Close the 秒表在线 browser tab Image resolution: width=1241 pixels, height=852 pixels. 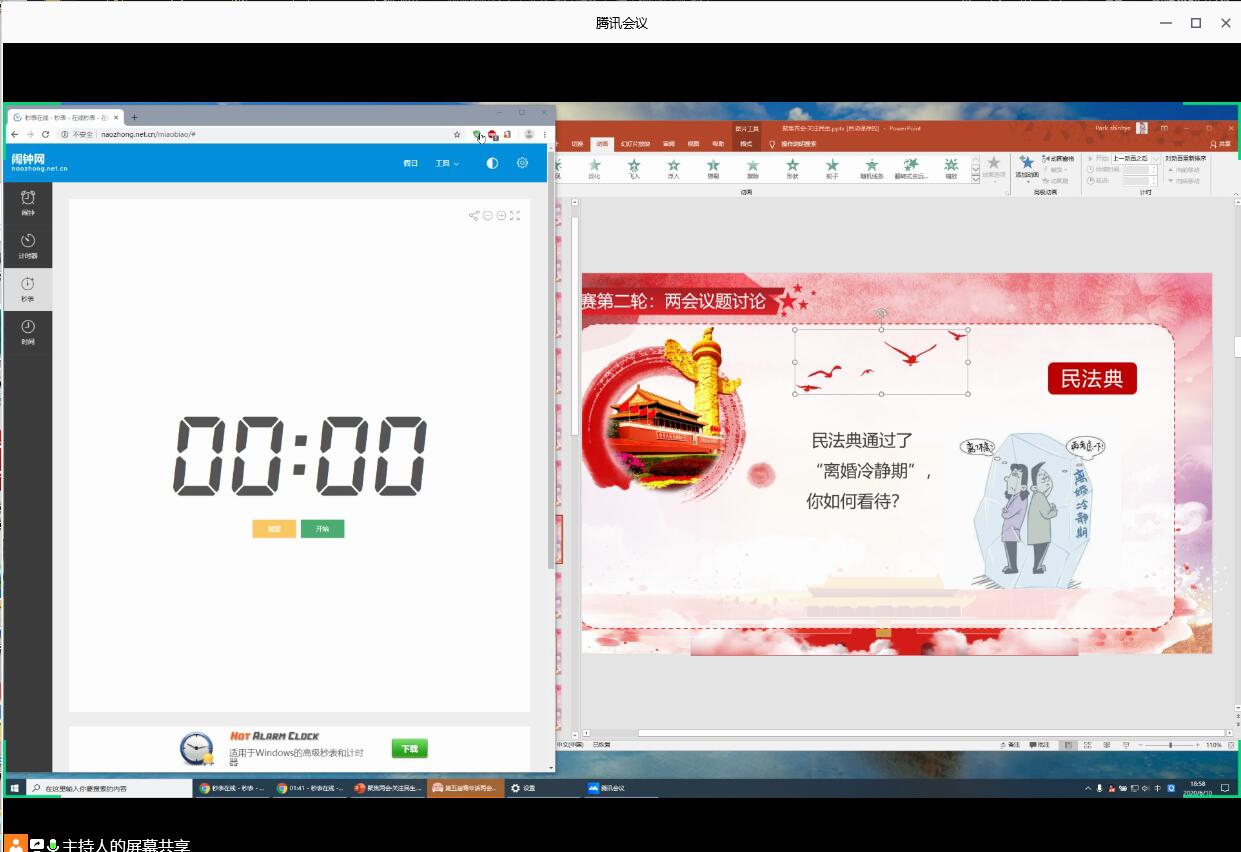point(116,117)
